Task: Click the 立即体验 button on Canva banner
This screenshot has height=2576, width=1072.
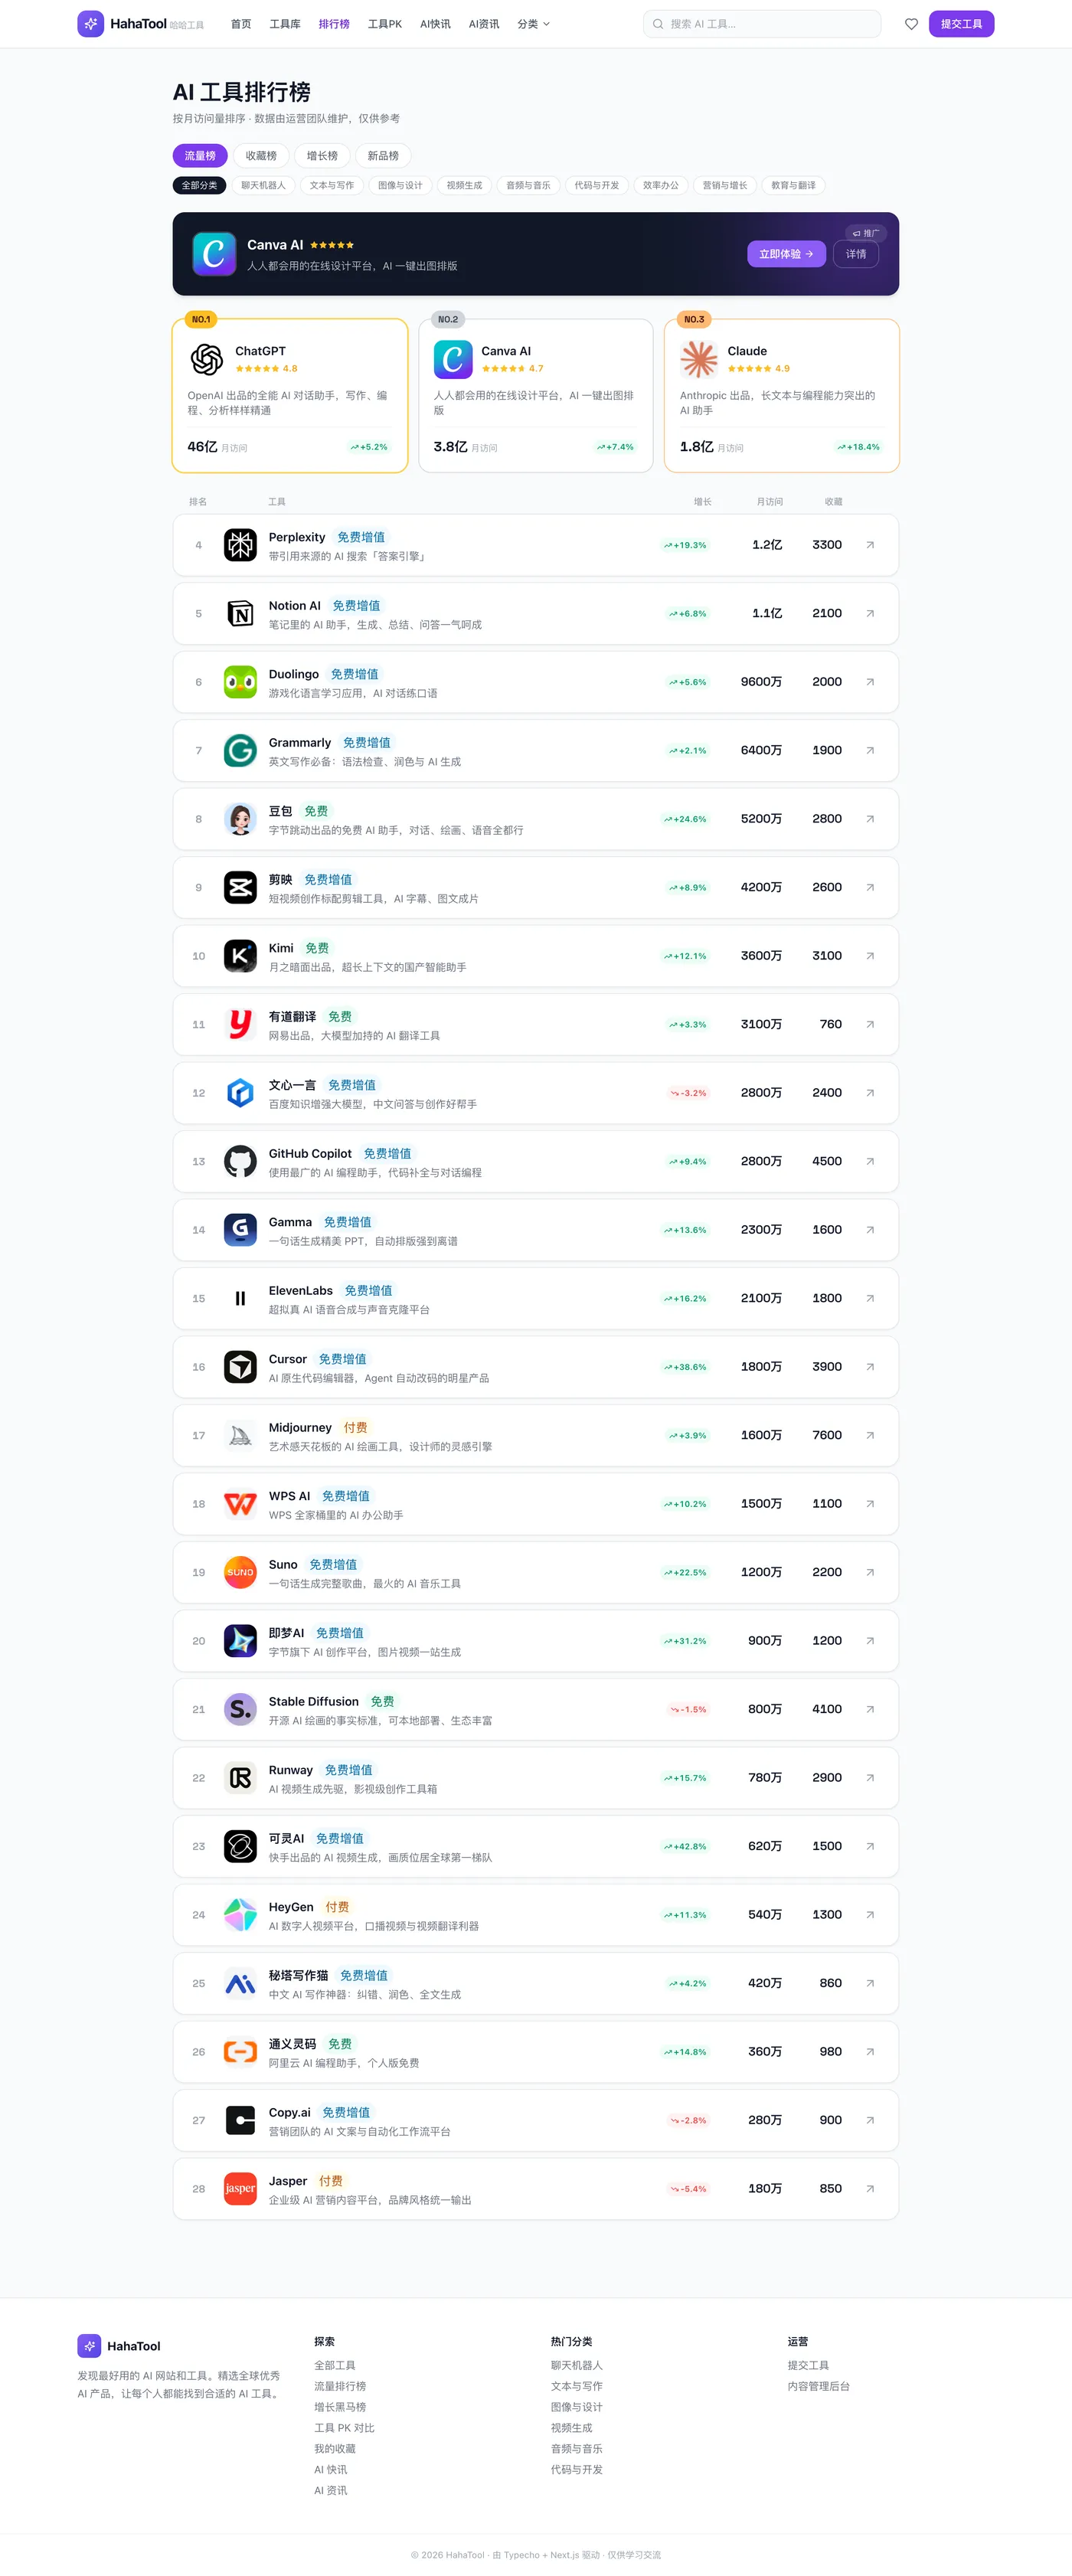Action: click(x=786, y=254)
